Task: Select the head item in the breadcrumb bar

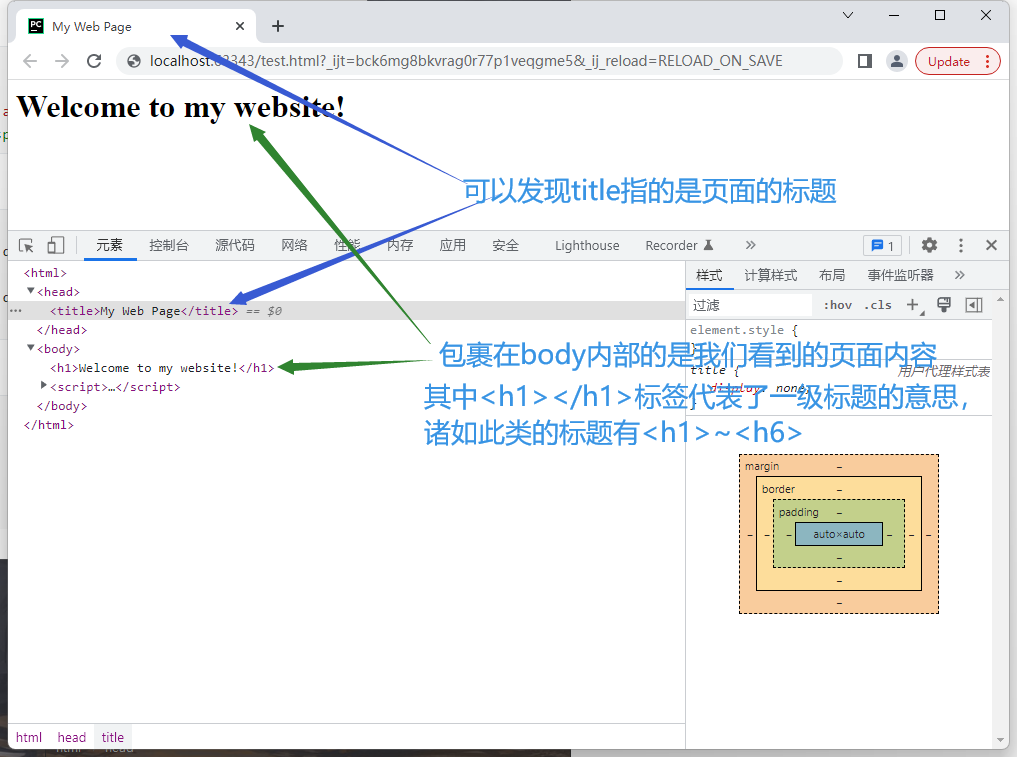Action: [x=71, y=737]
